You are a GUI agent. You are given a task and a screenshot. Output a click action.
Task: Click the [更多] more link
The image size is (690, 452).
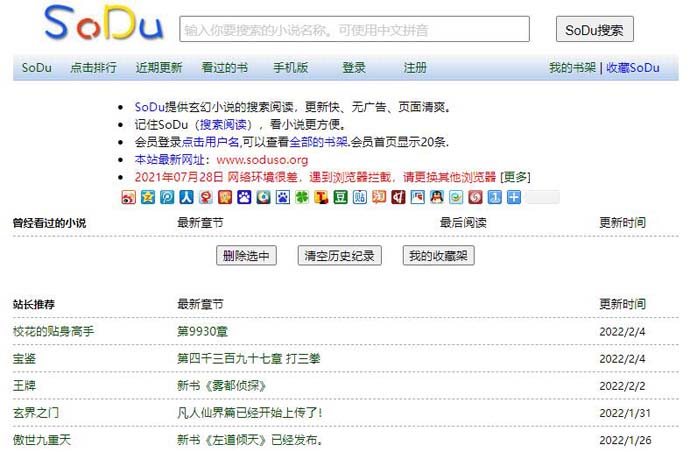tap(515, 177)
